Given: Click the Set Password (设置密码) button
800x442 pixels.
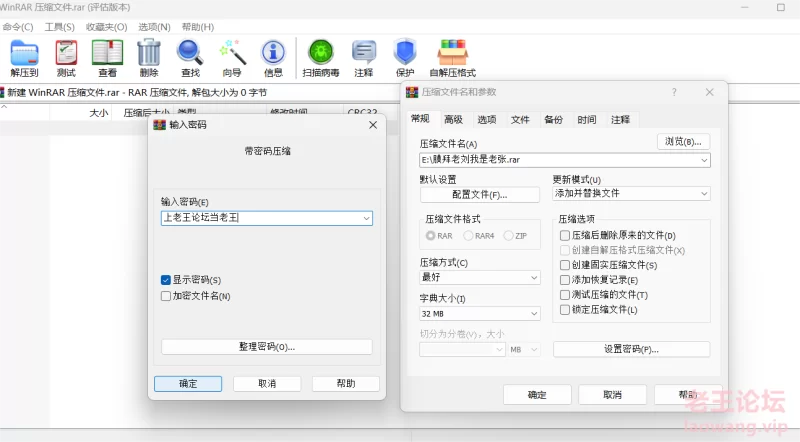Looking at the screenshot, I should 631,350.
